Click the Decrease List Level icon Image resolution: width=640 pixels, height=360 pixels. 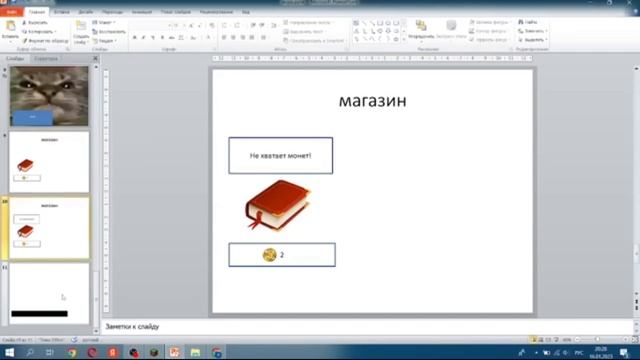point(253,26)
